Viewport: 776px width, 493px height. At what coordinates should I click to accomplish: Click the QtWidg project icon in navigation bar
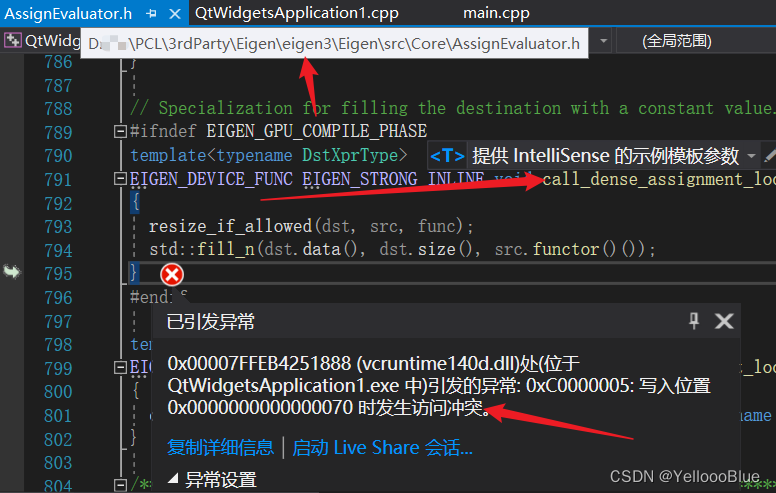point(12,40)
